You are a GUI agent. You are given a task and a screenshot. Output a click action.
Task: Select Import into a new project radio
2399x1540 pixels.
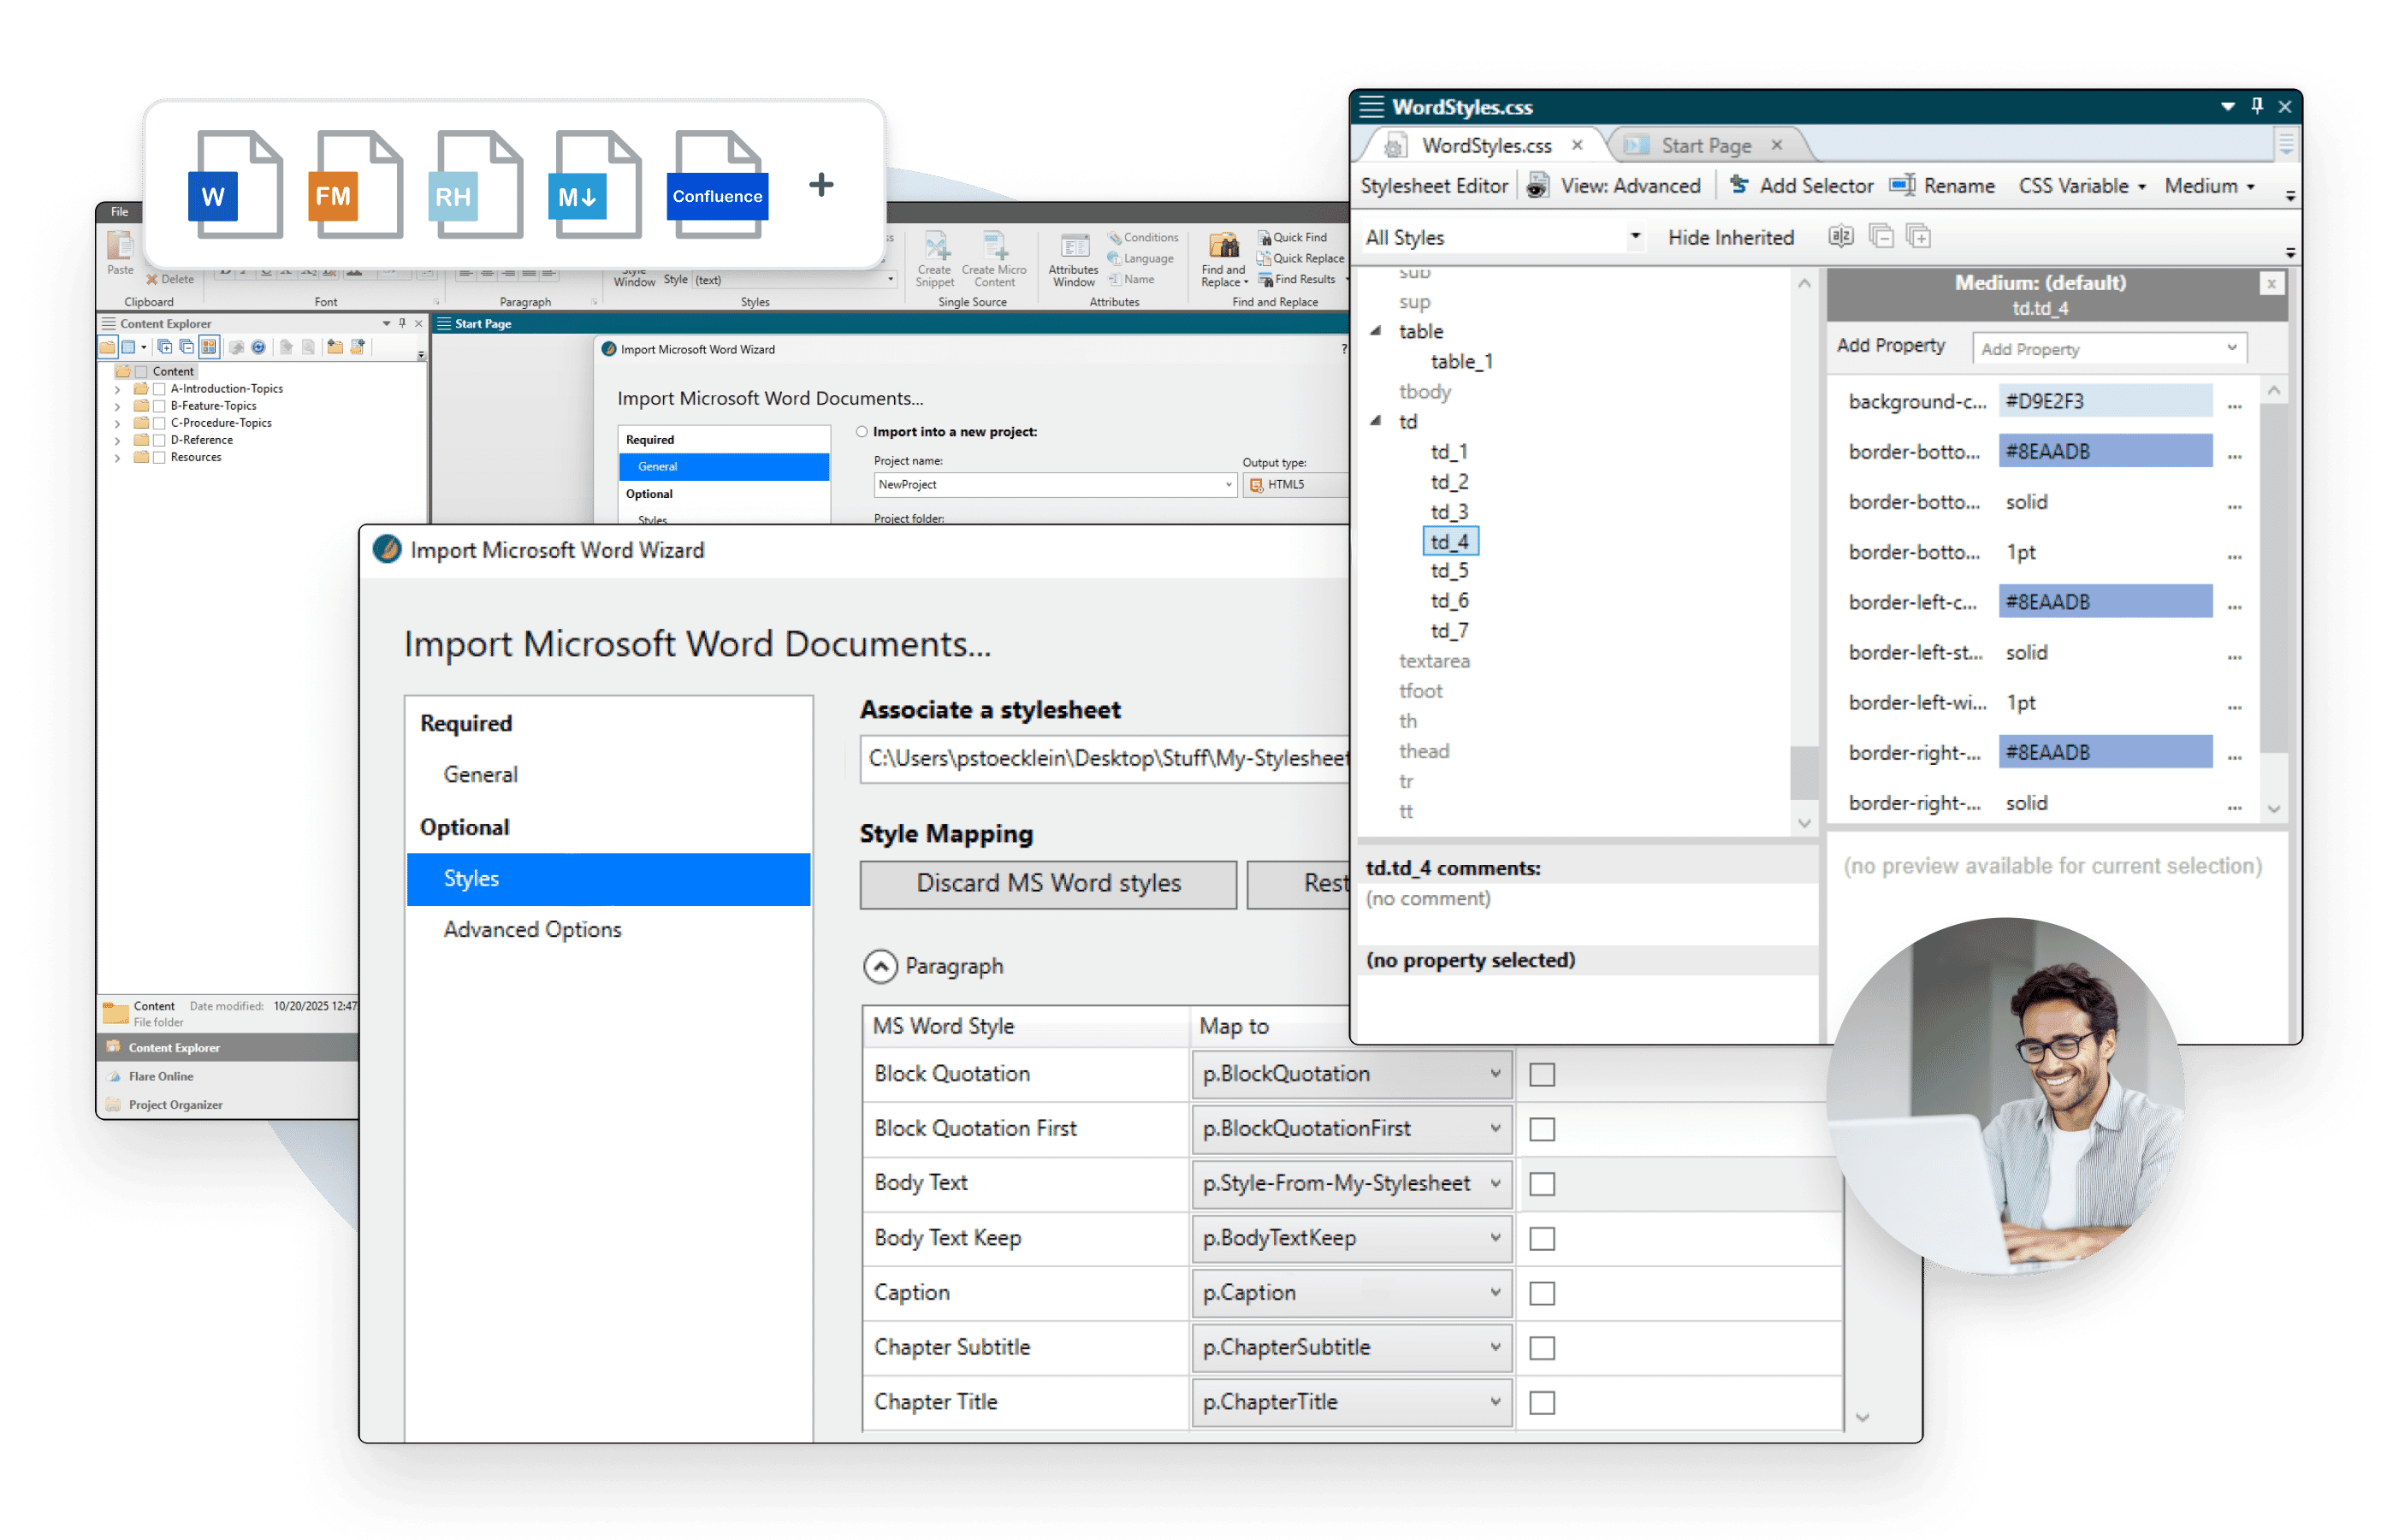(862, 432)
